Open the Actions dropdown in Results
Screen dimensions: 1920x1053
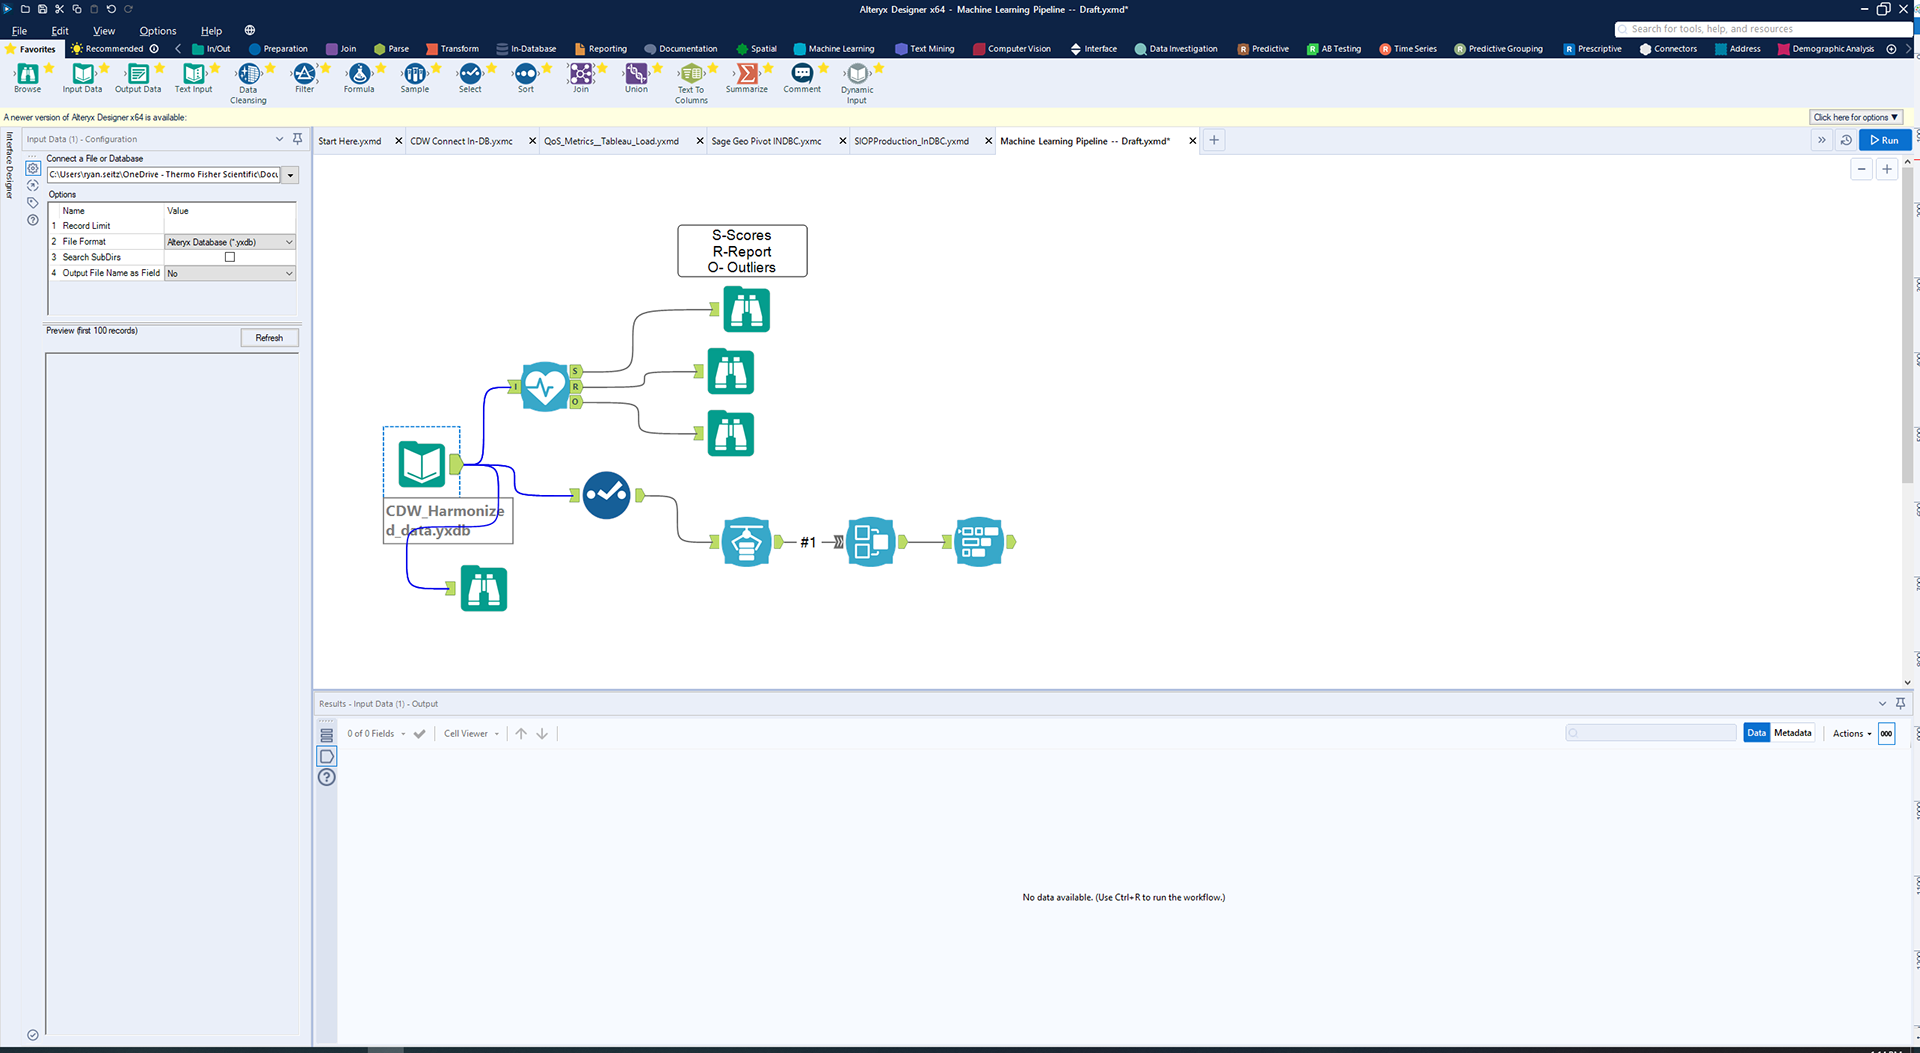point(1852,733)
